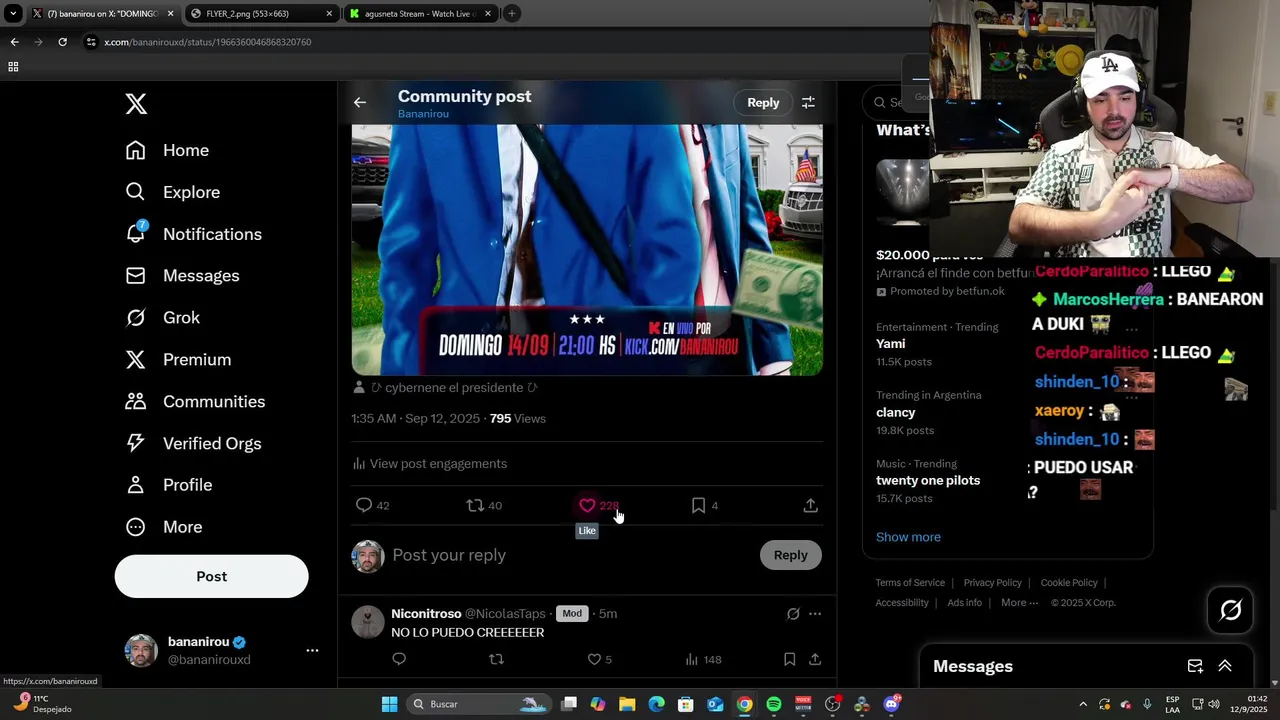Click the Reply button in the post header
This screenshot has width=1280, height=720.
point(763,102)
